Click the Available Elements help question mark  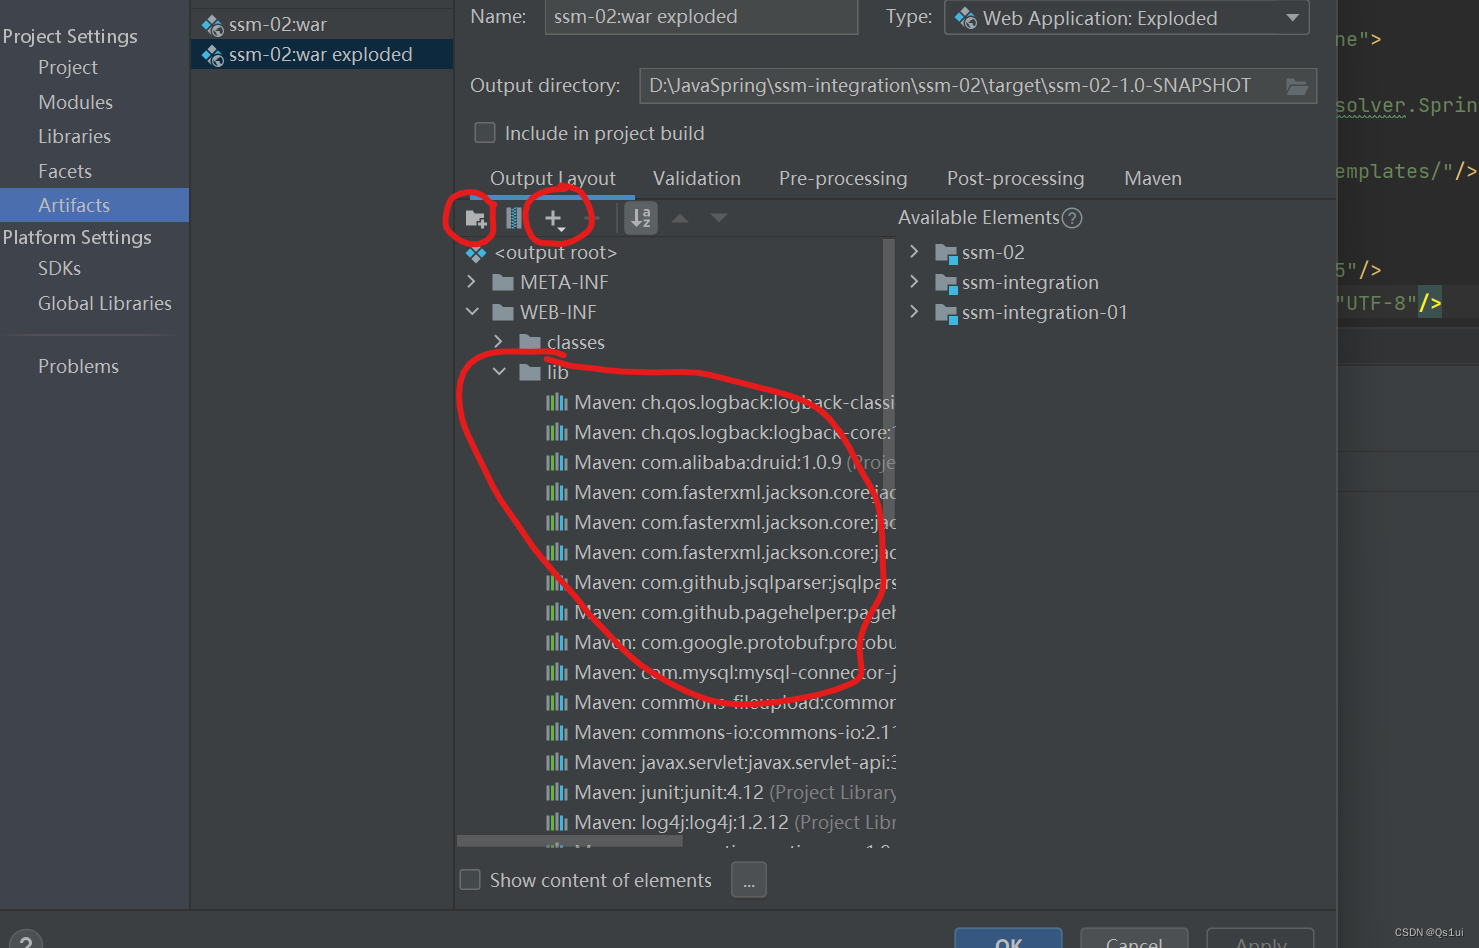[x=1072, y=217]
